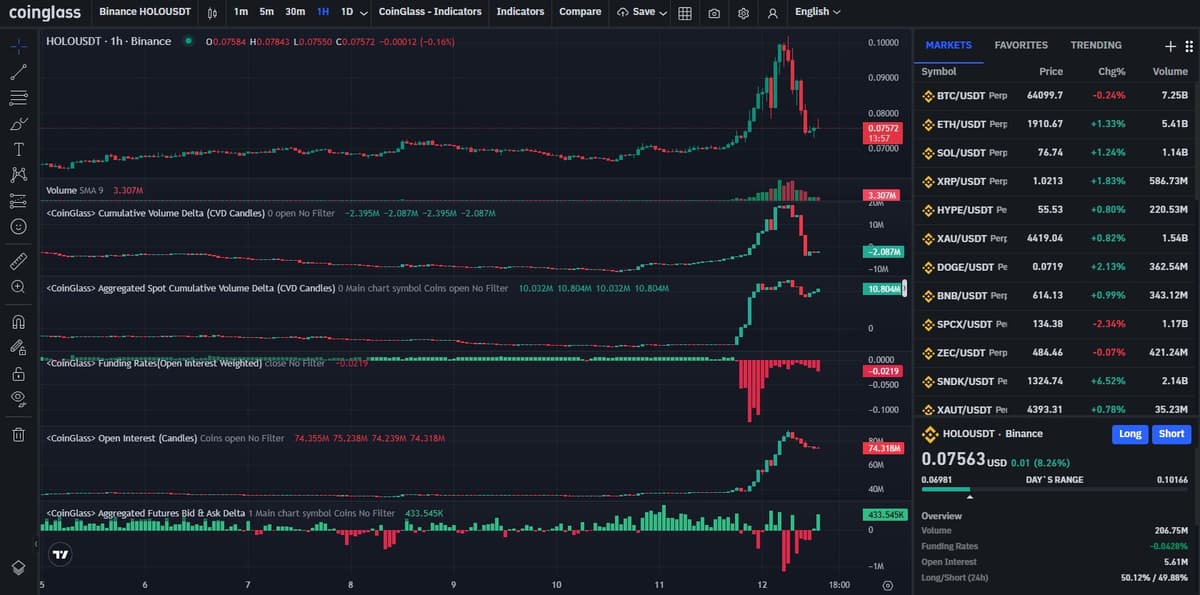Select HYPE/USDT row
This screenshot has height=595, width=1200.
coord(1055,210)
